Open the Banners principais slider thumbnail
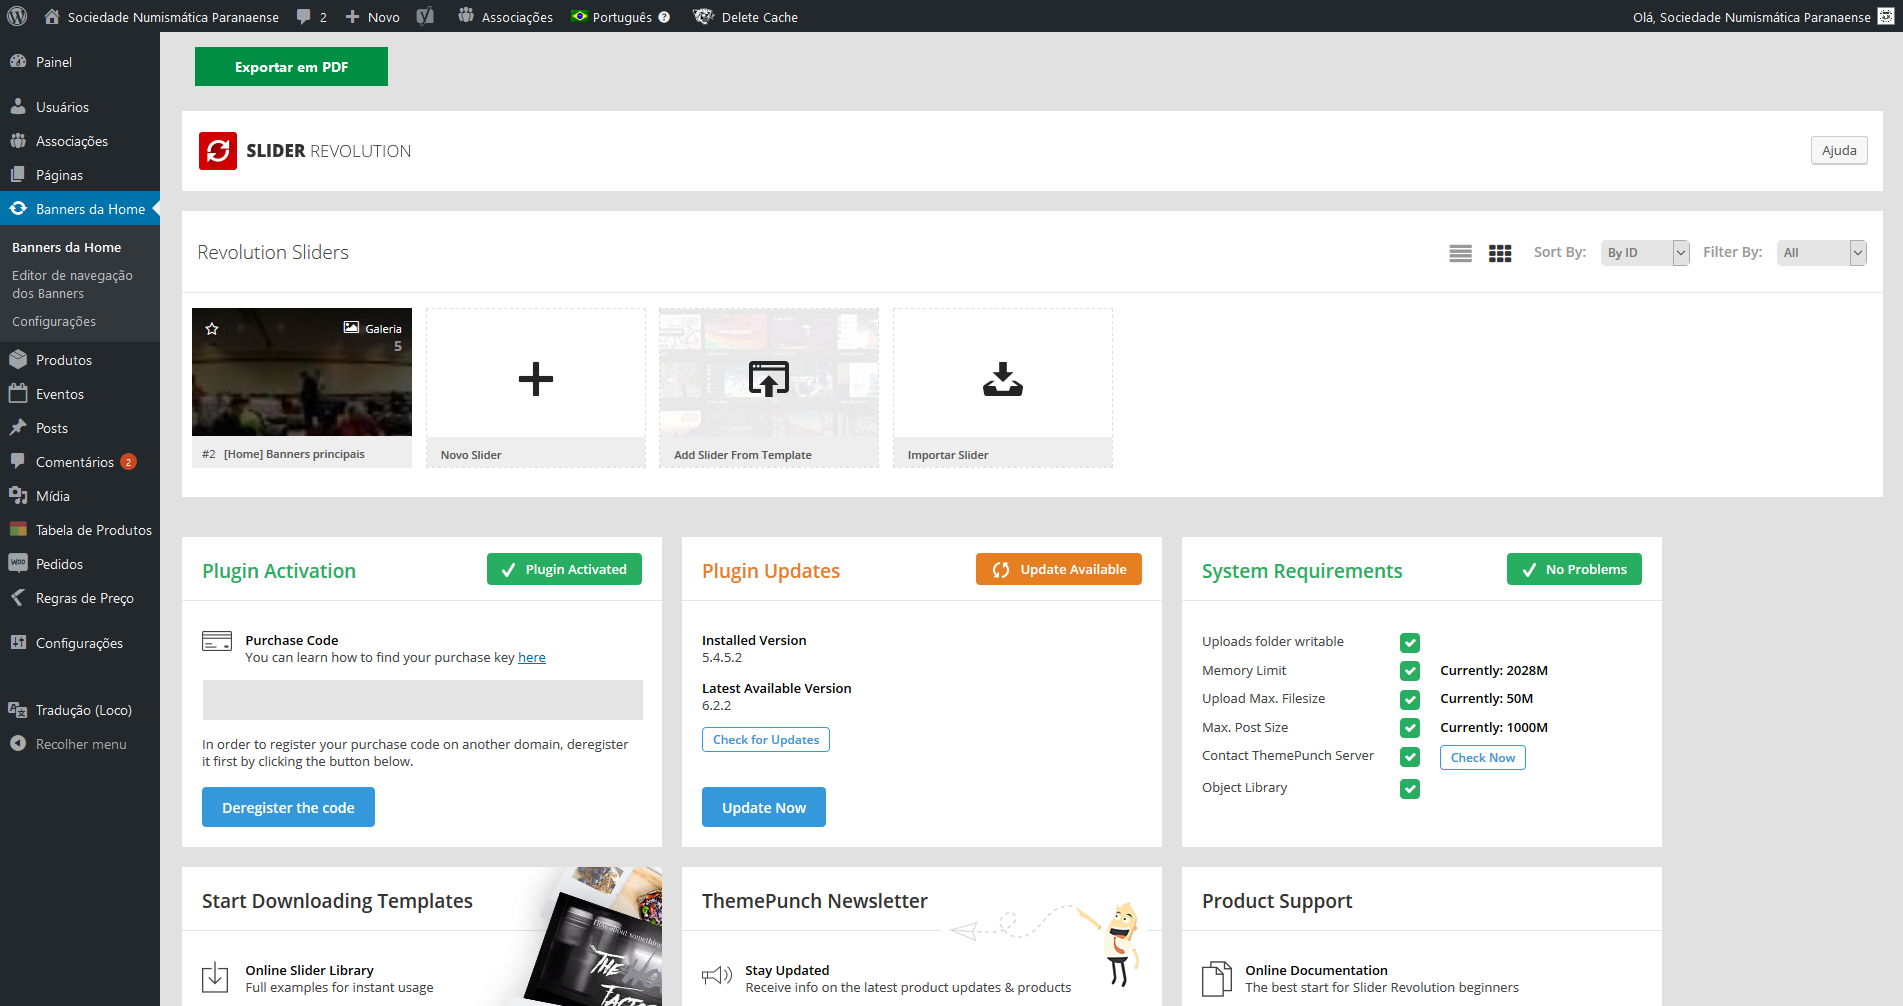 coord(302,372)
